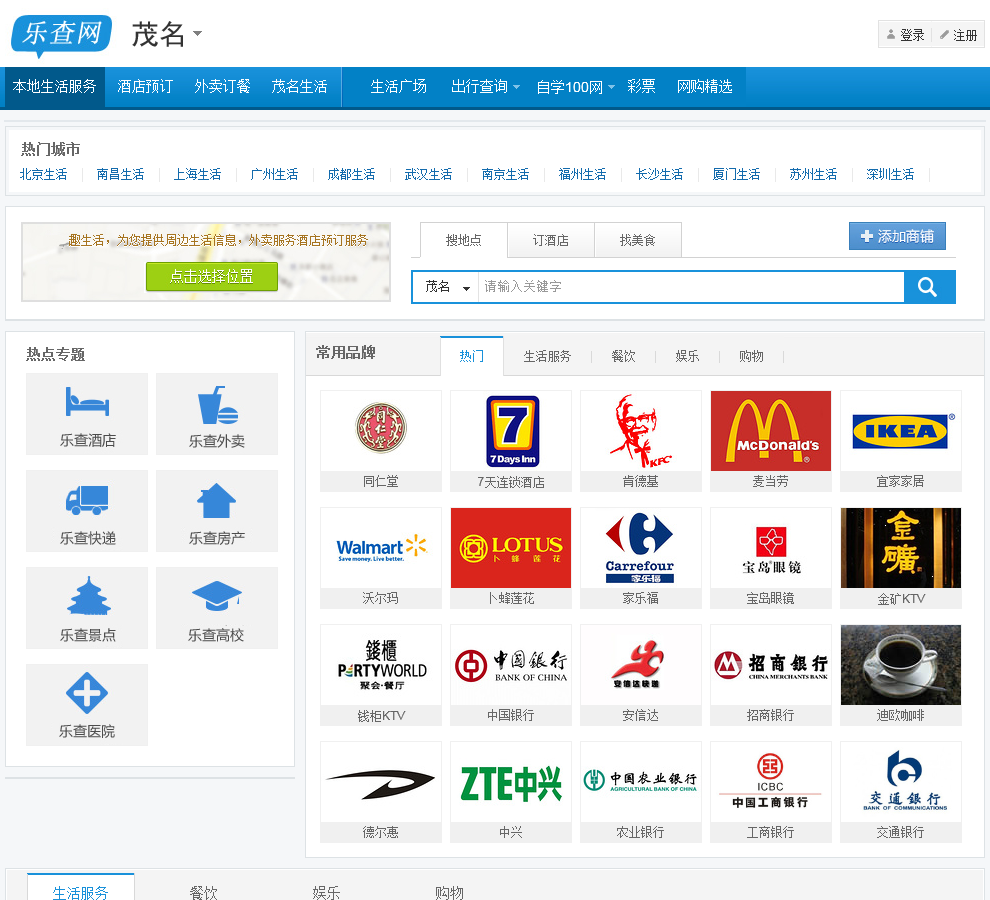
Task: Open the 厦门生活 city link
Action: click(736, 174)
